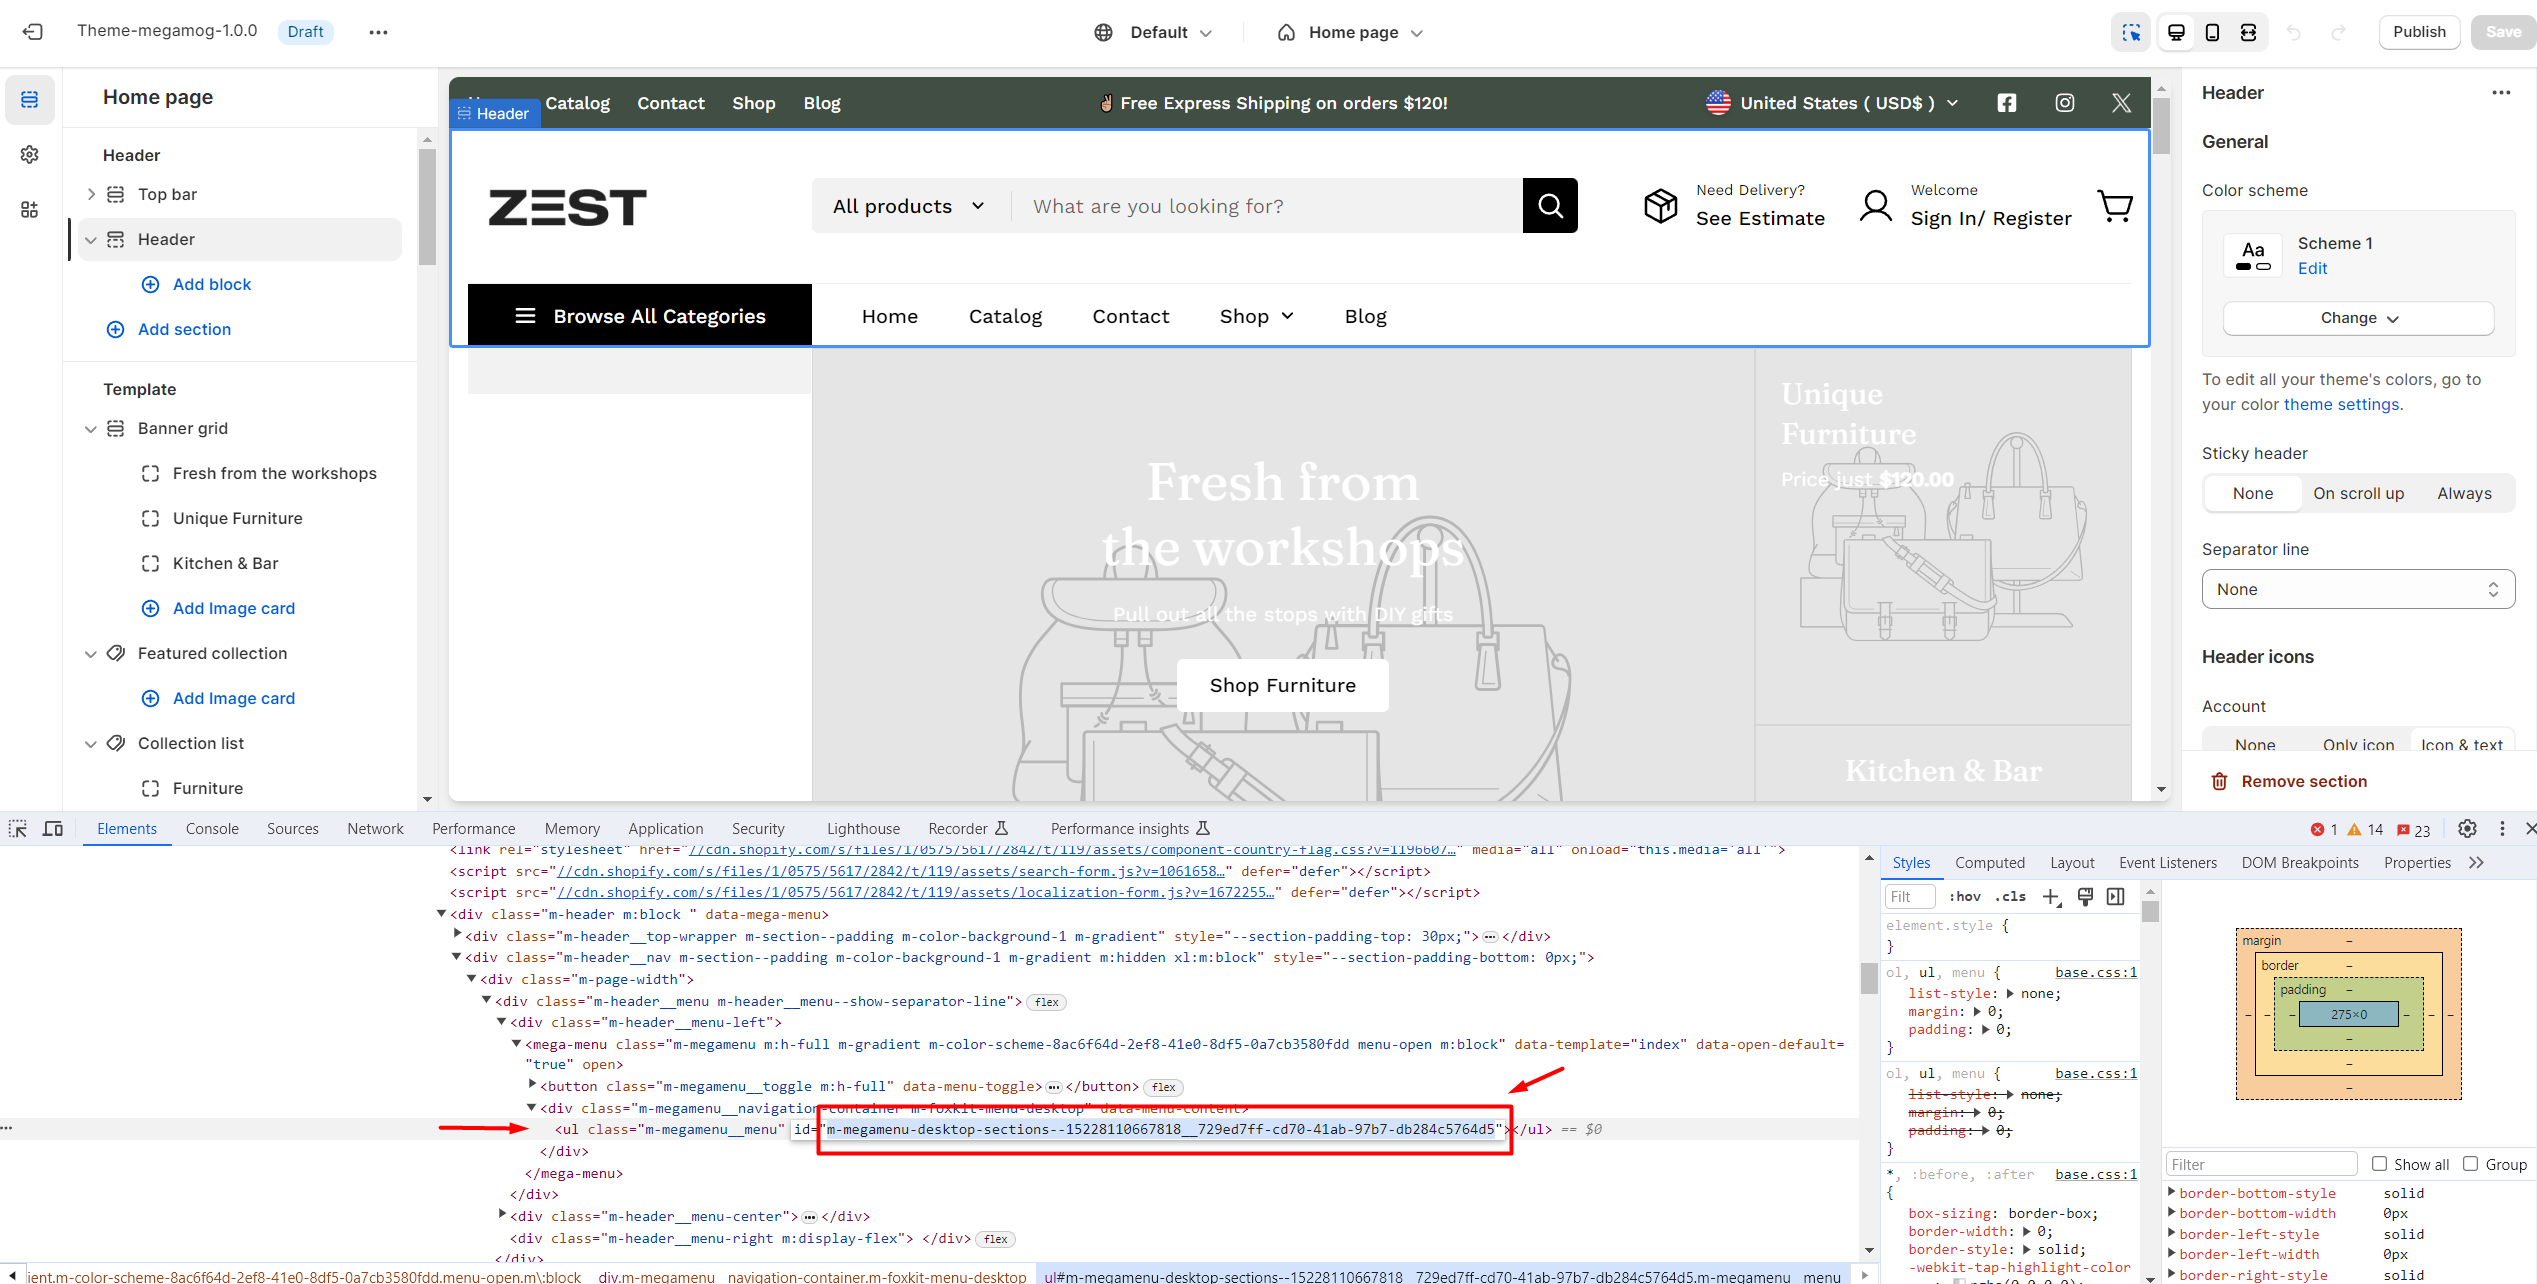Set sticky header to None
This screenshot has height=1284, width=2537.
click(2253, 494)
